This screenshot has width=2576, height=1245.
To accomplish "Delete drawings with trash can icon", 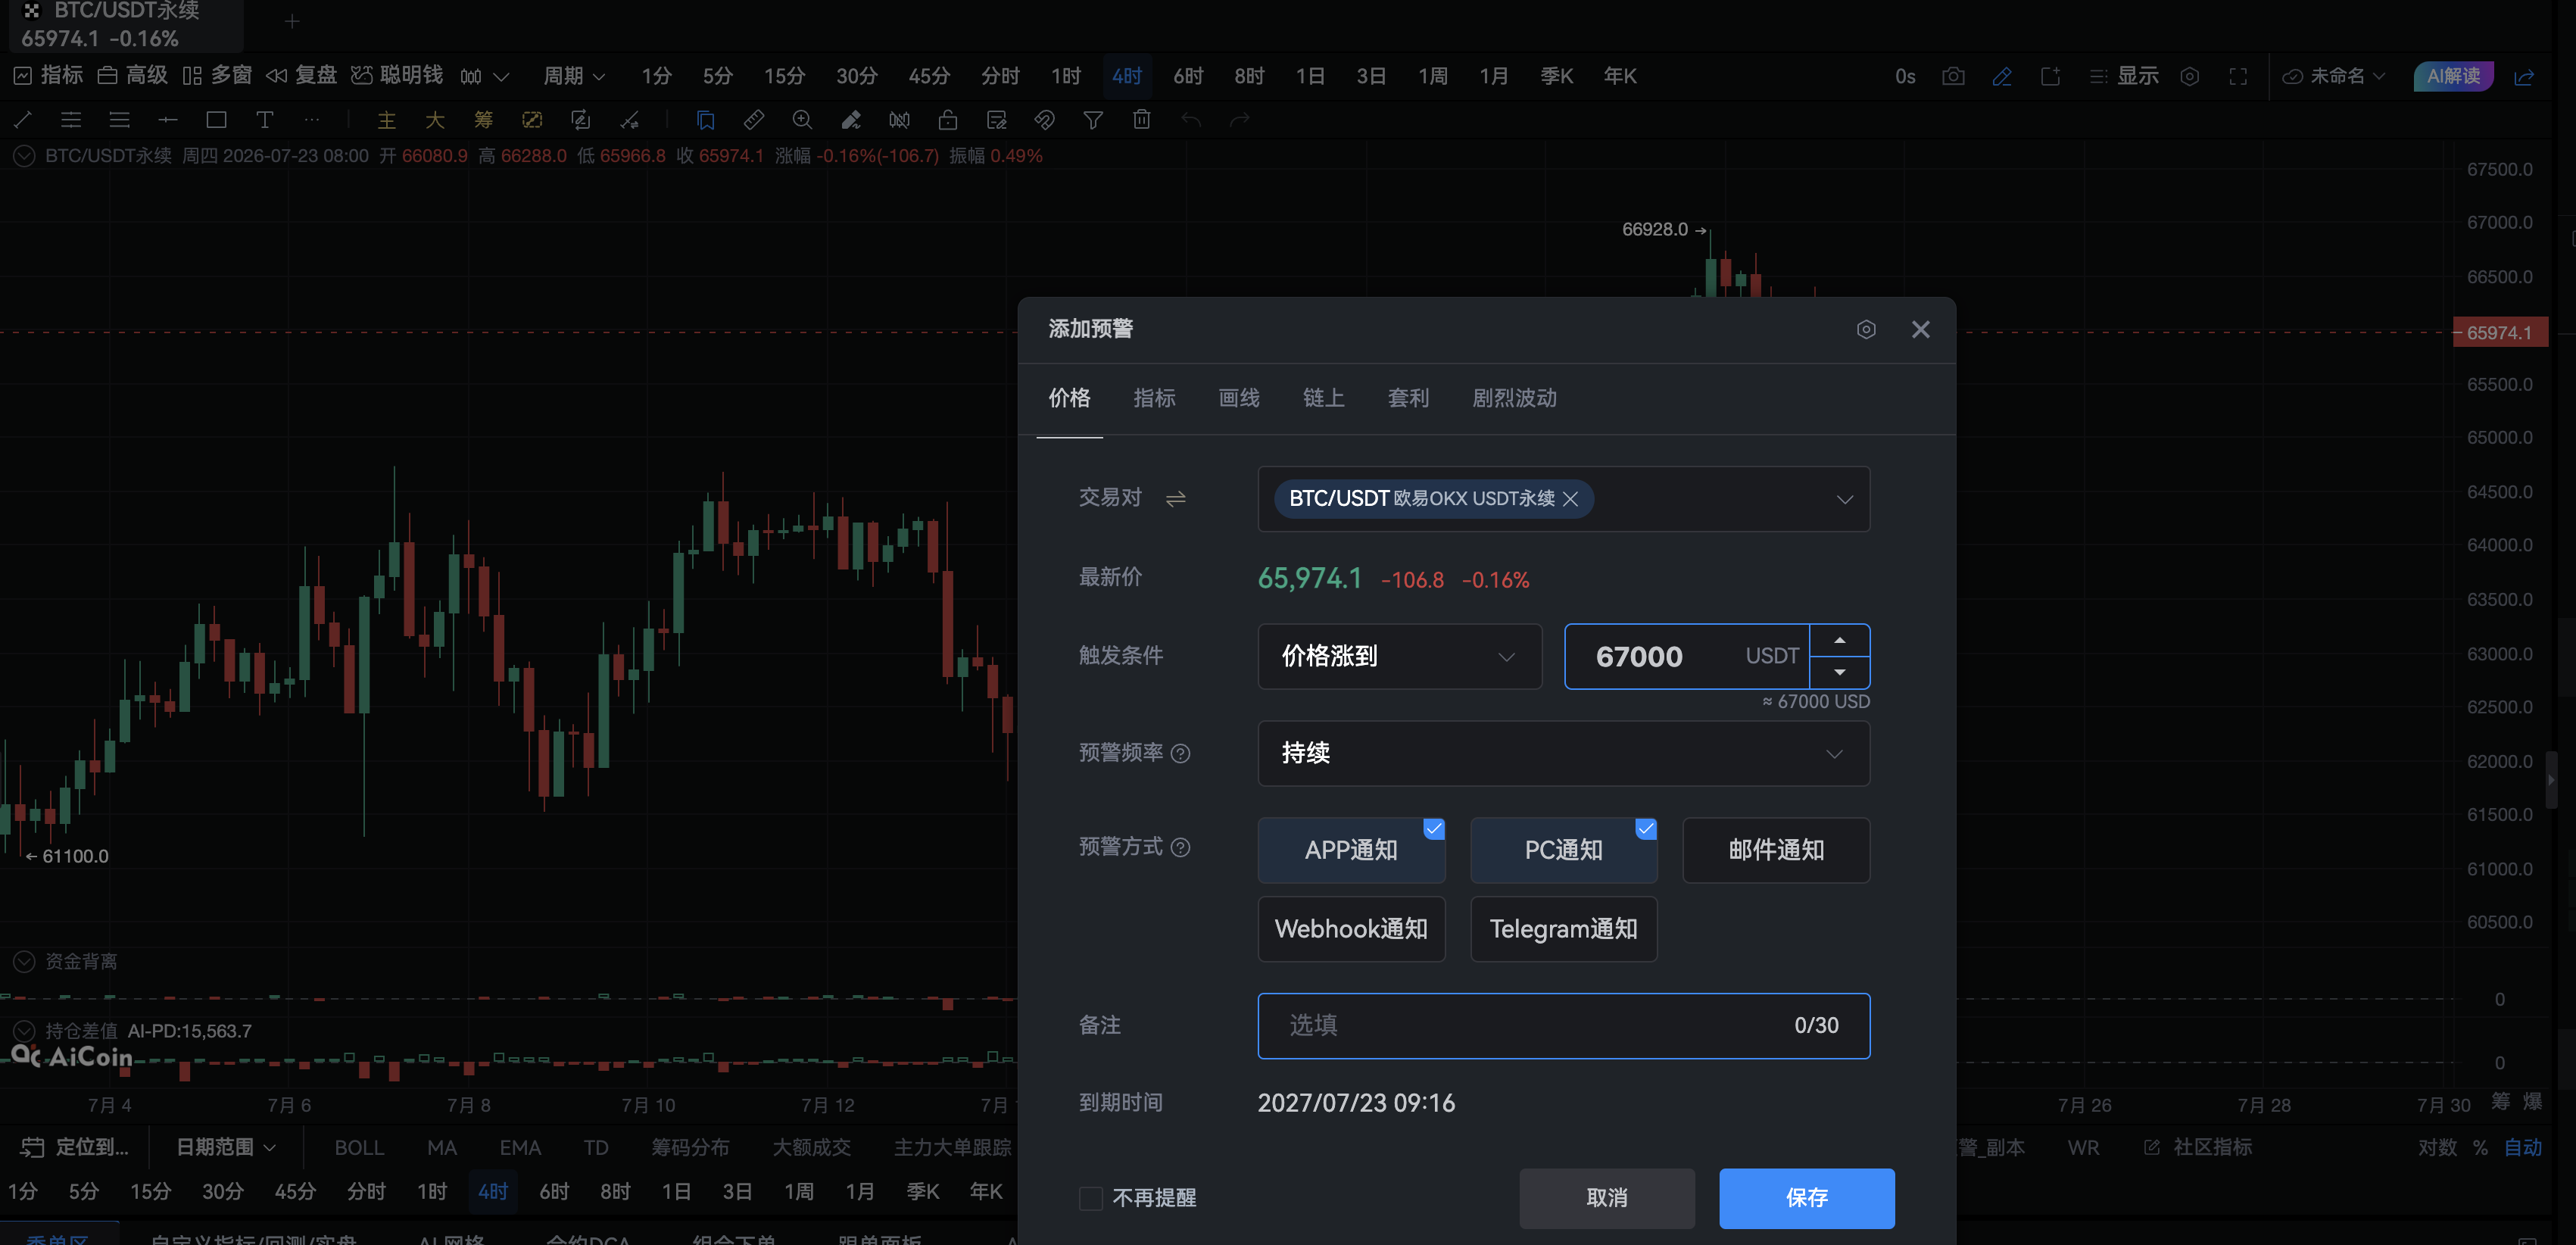I will [x=1141, y=120].
